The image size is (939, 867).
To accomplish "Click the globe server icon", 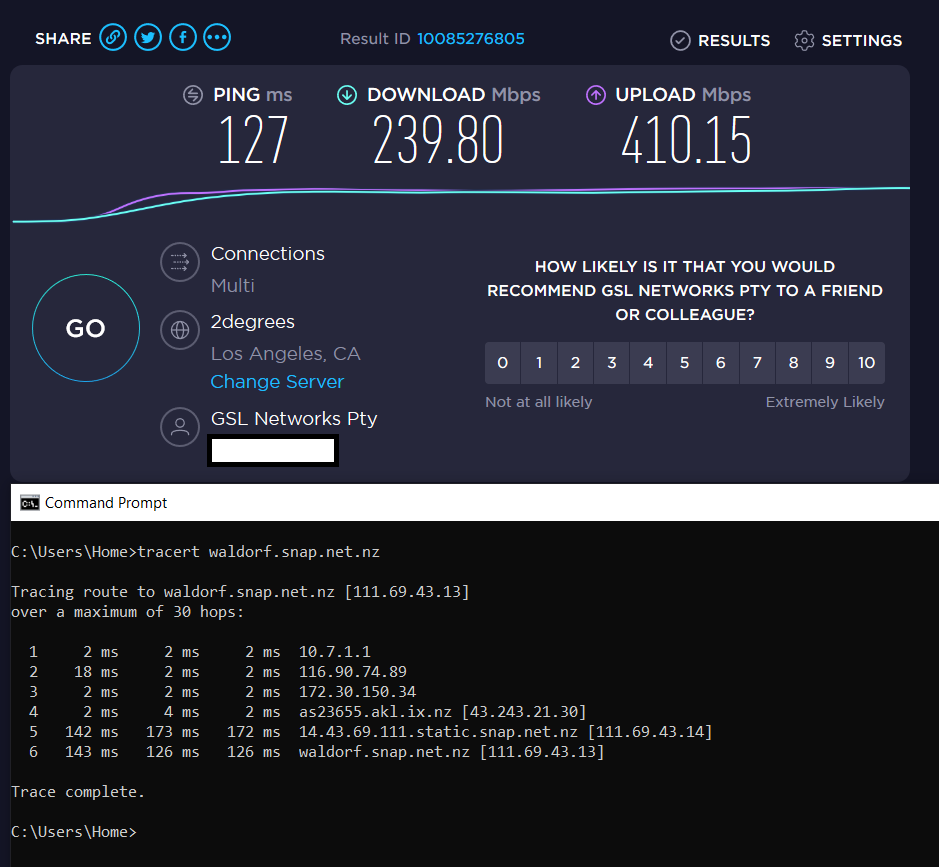I will click(x=180, y=330).
